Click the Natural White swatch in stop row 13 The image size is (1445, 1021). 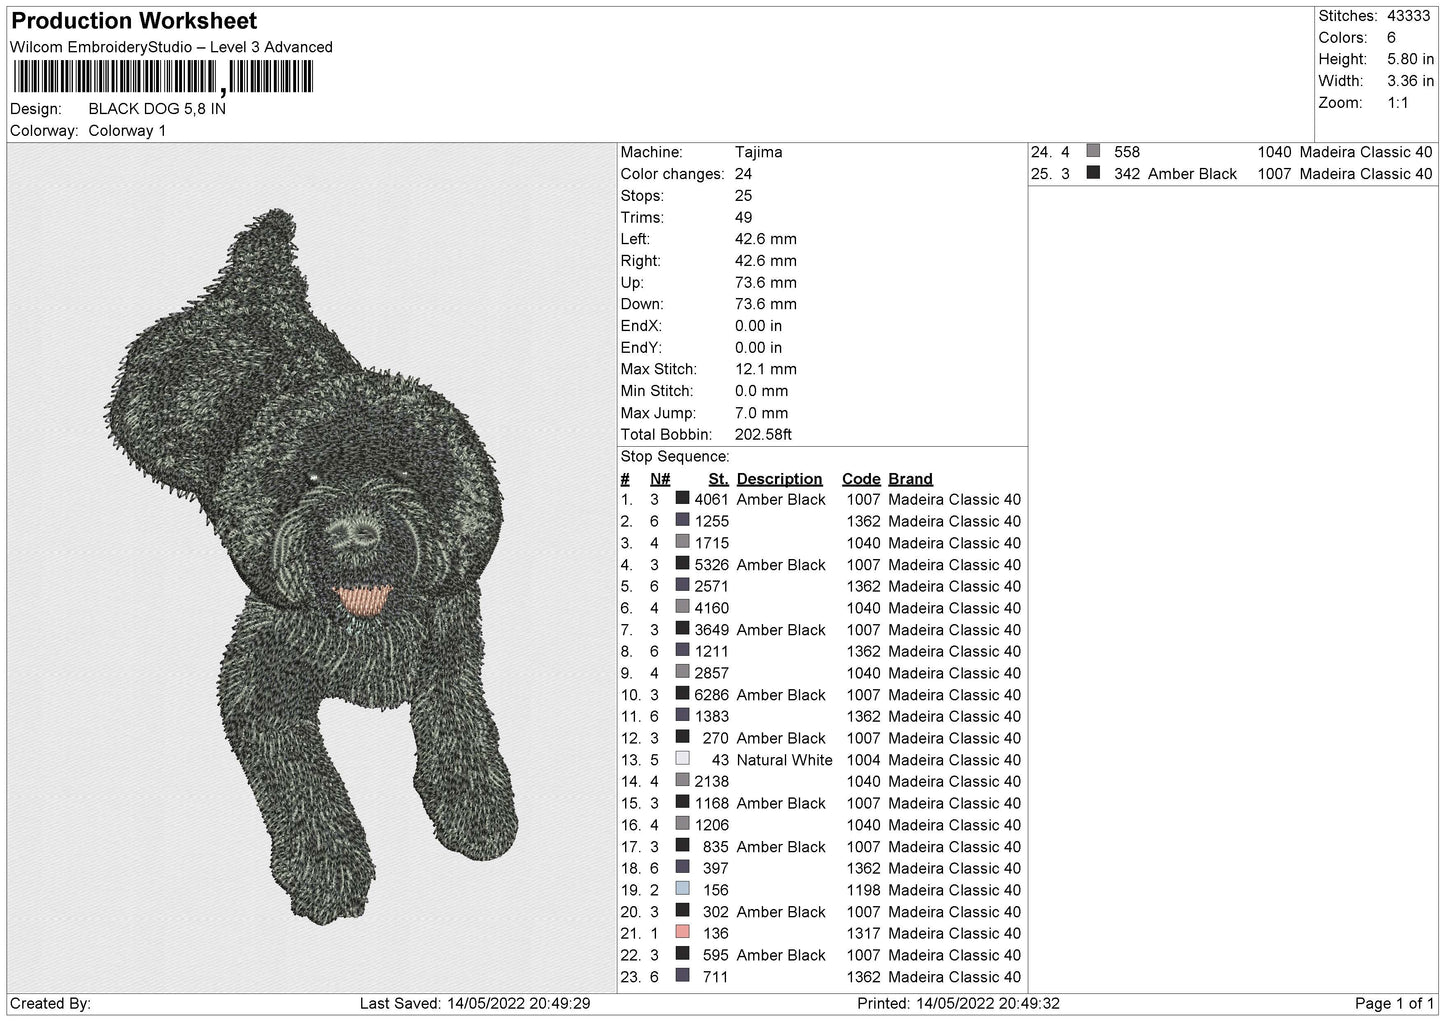pos(682,759)
